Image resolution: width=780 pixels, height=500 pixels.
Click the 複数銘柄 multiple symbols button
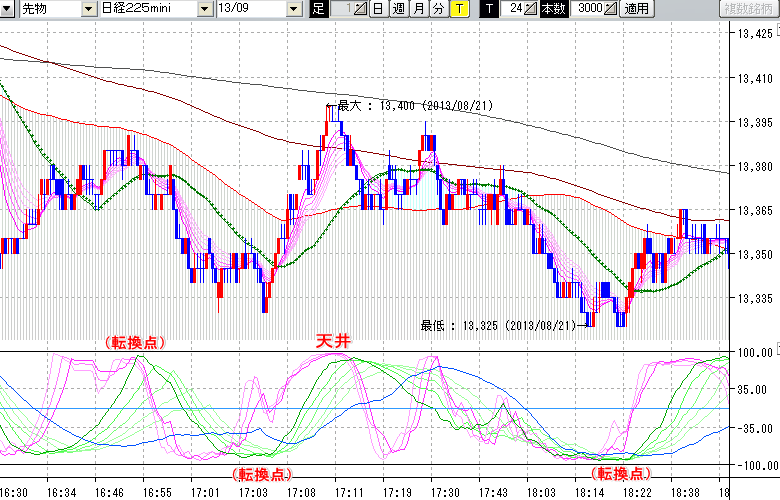pos(749,9)
